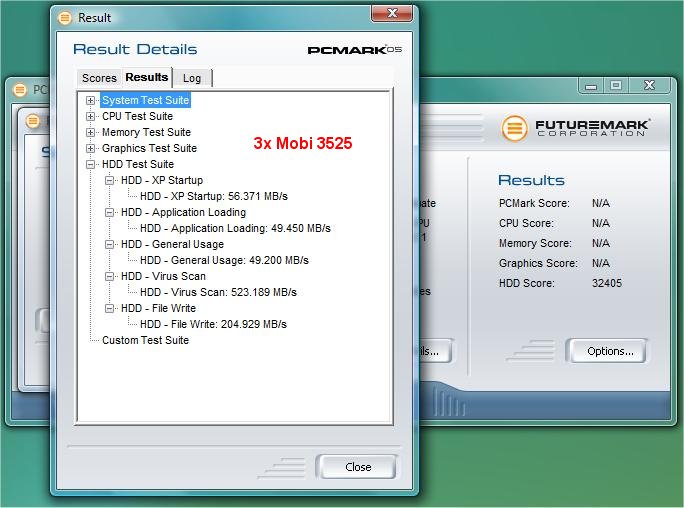Collapse the HDD - XP Startup branch
This screenshot has width=684, height=508.
point(109,180)
